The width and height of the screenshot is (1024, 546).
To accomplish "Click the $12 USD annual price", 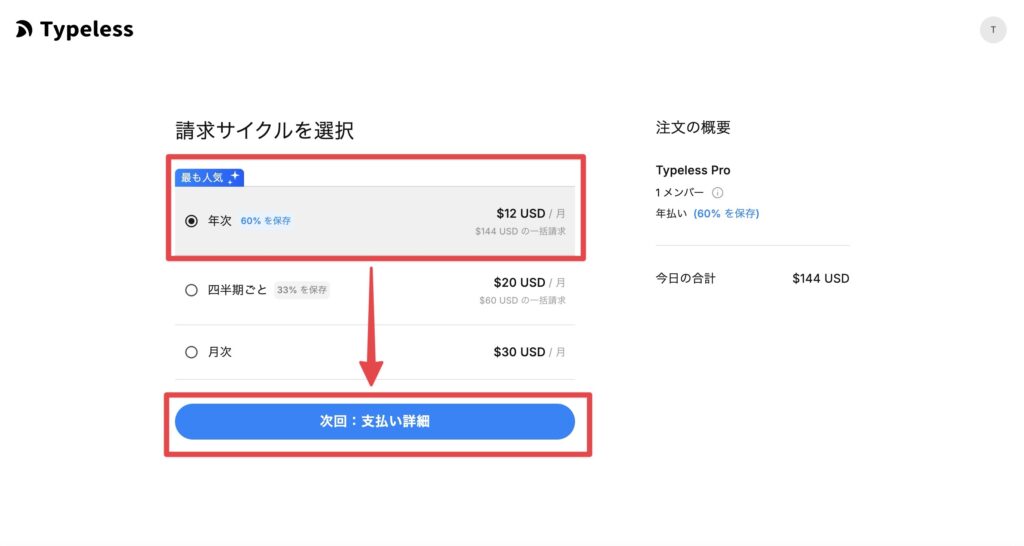I will point(520,214).
